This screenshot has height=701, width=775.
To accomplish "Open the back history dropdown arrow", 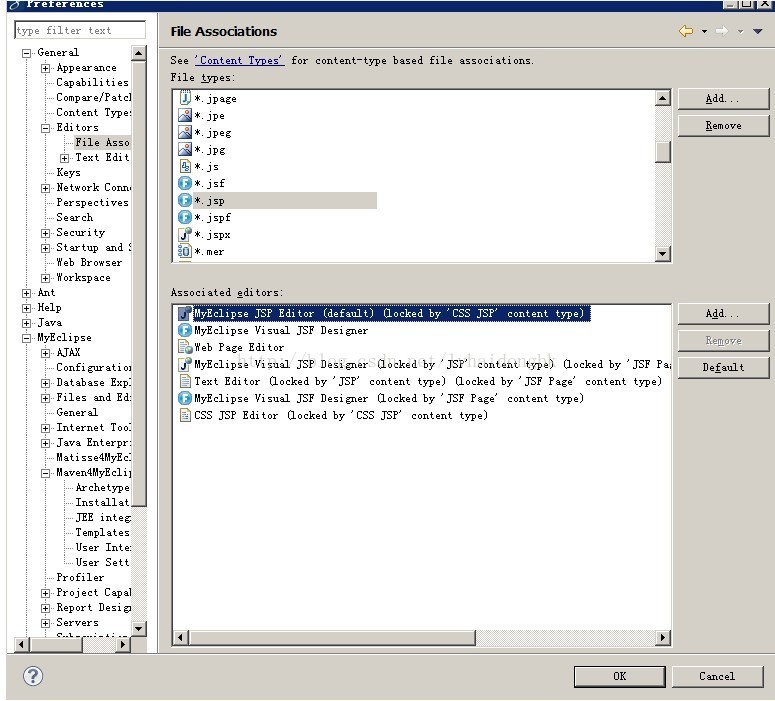I will click(x=704, y=31).
